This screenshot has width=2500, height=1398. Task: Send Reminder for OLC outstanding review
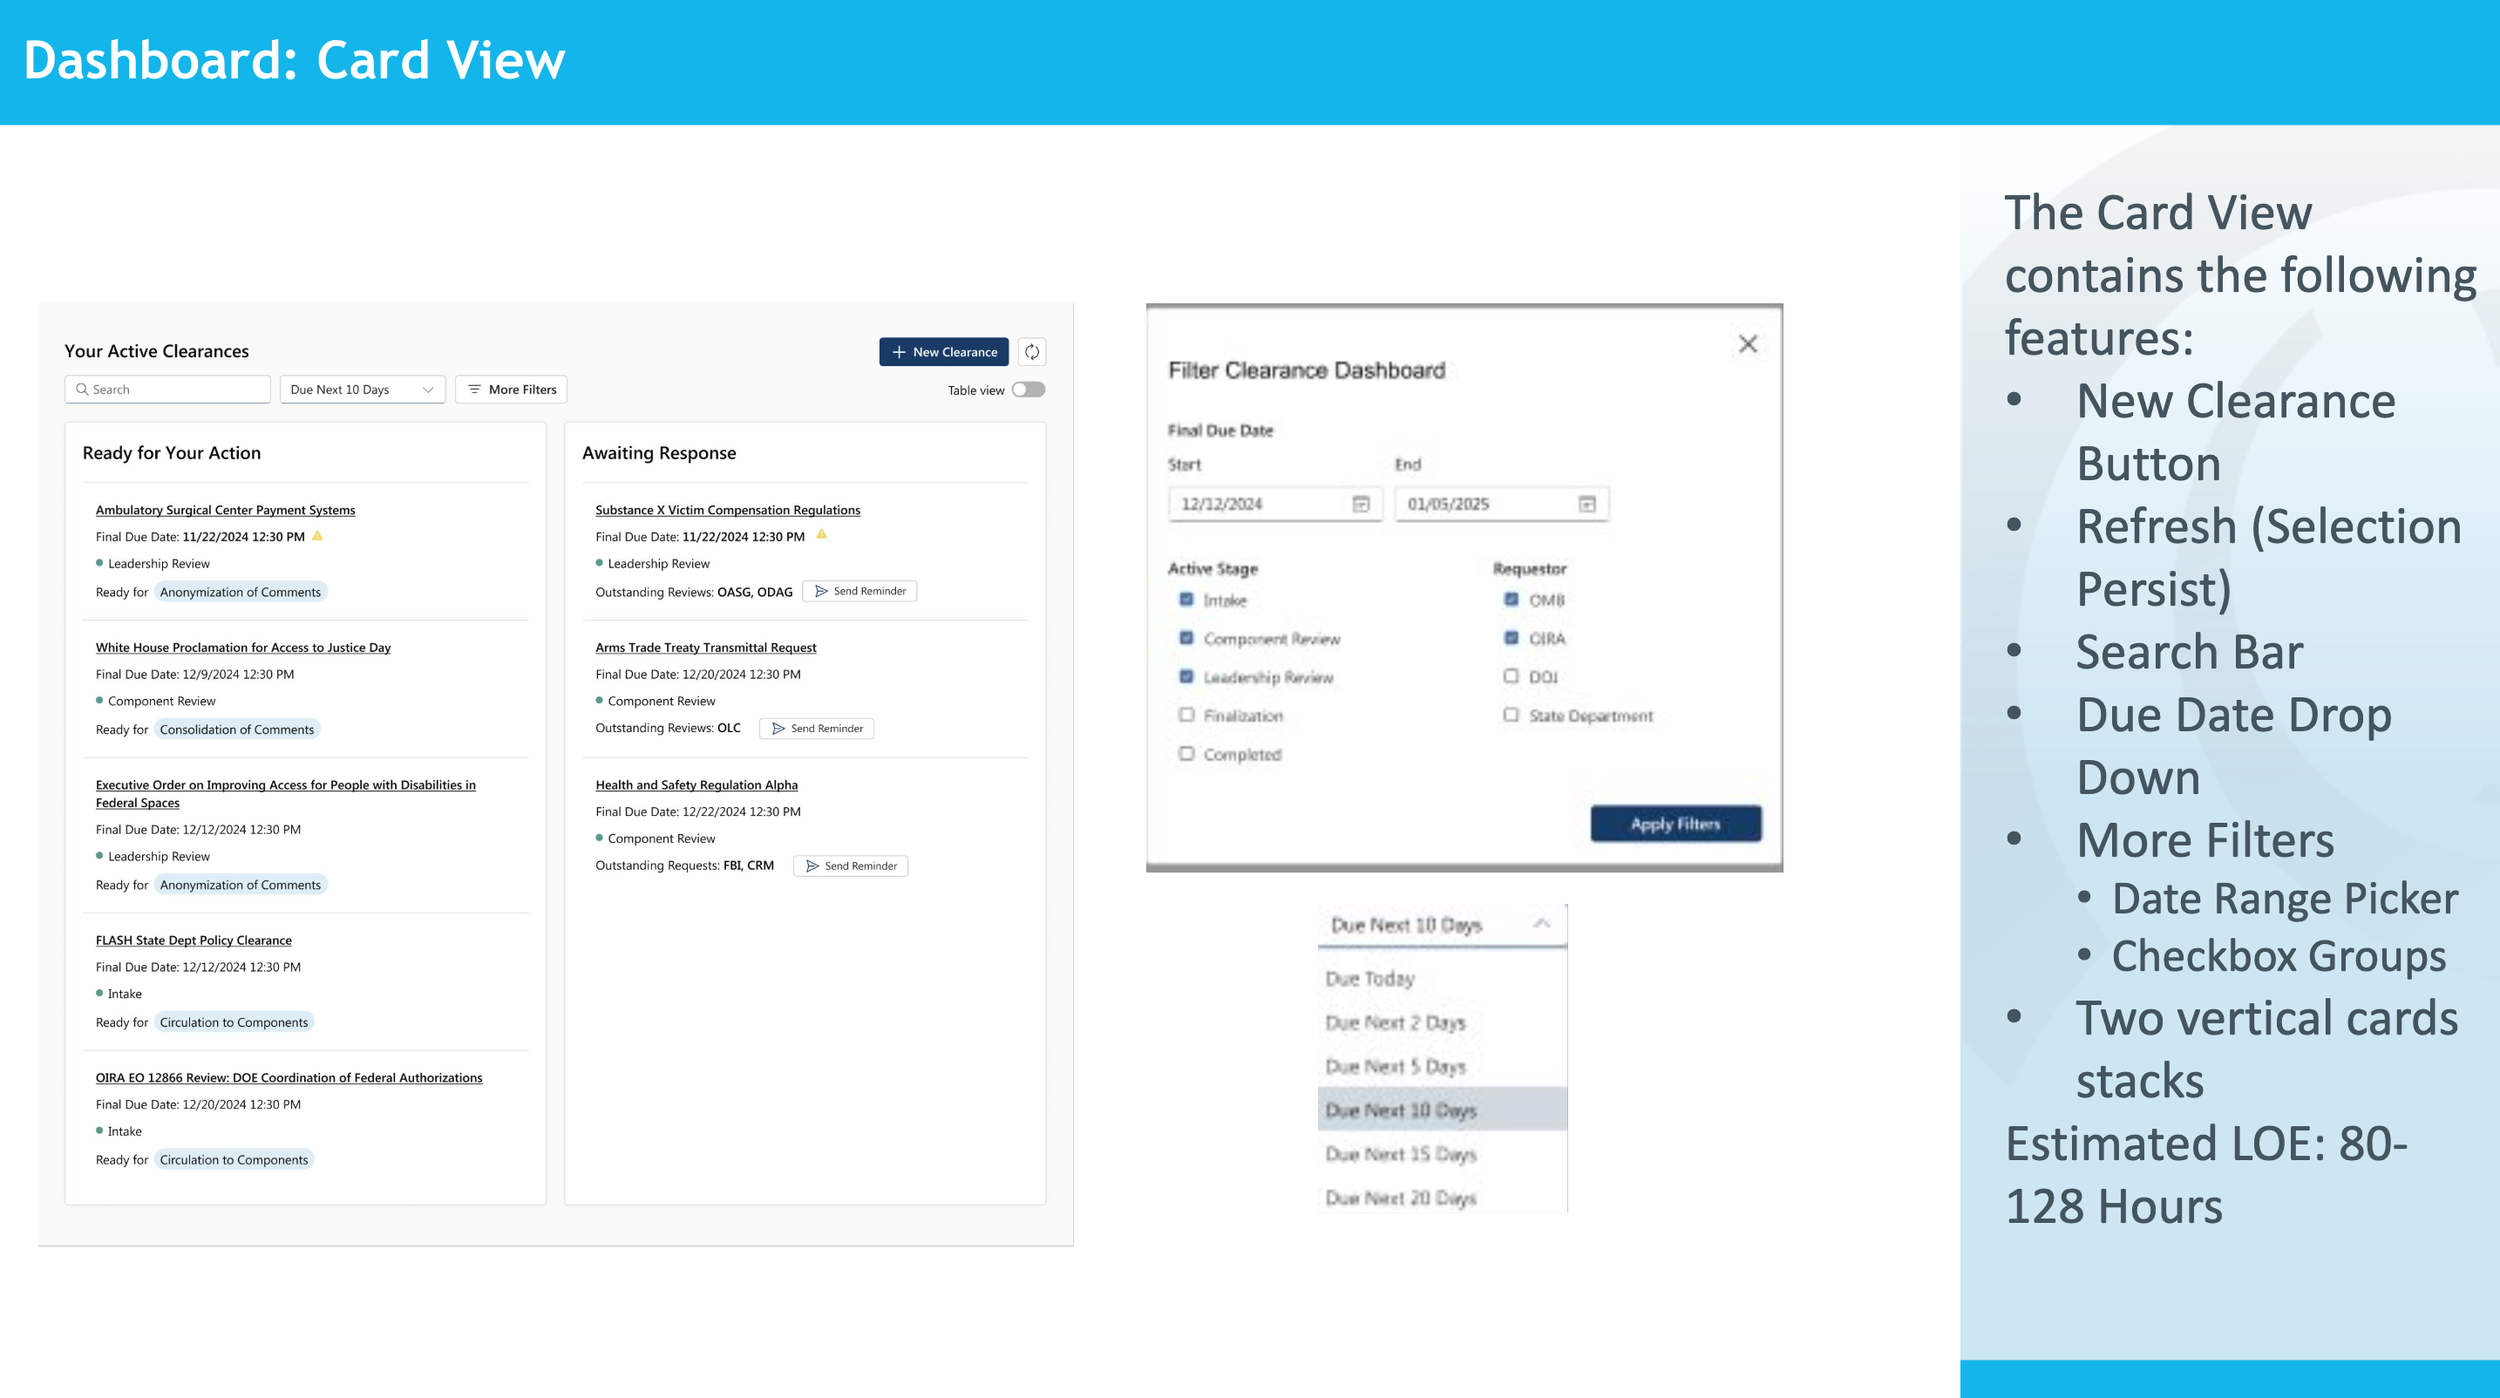click(x=816, y=729)
